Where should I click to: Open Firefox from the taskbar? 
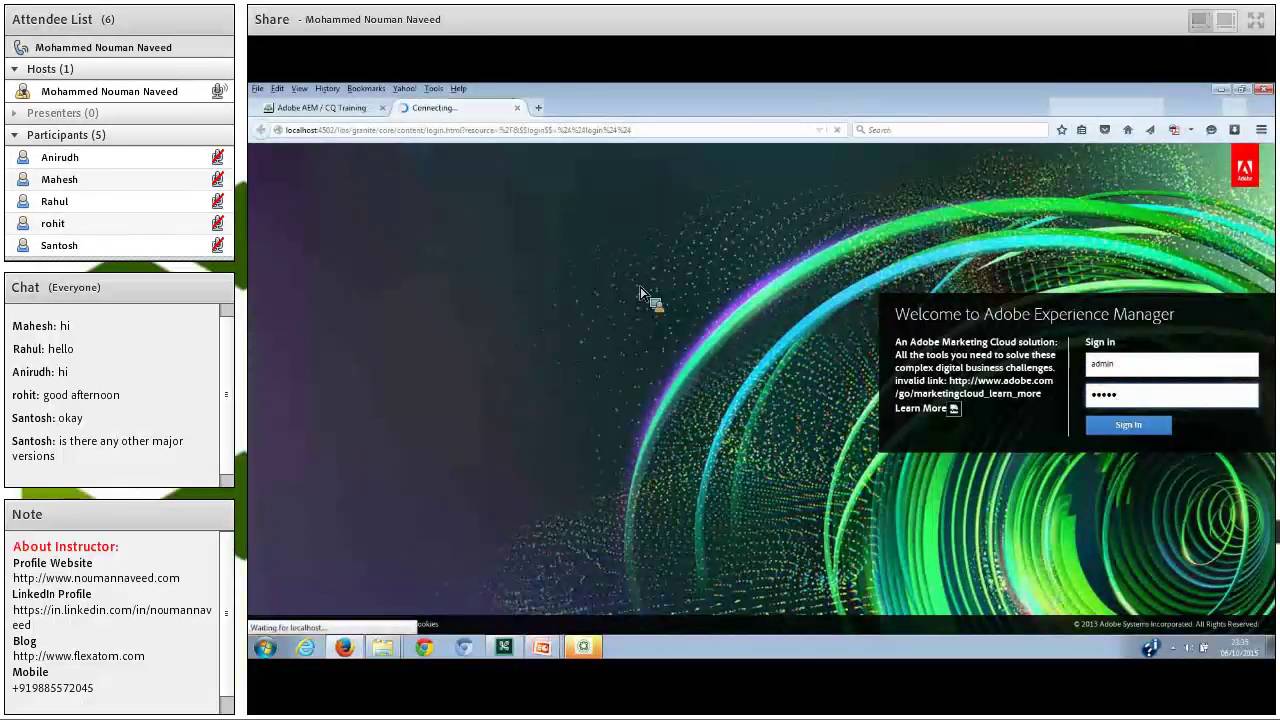click(344, 647)
